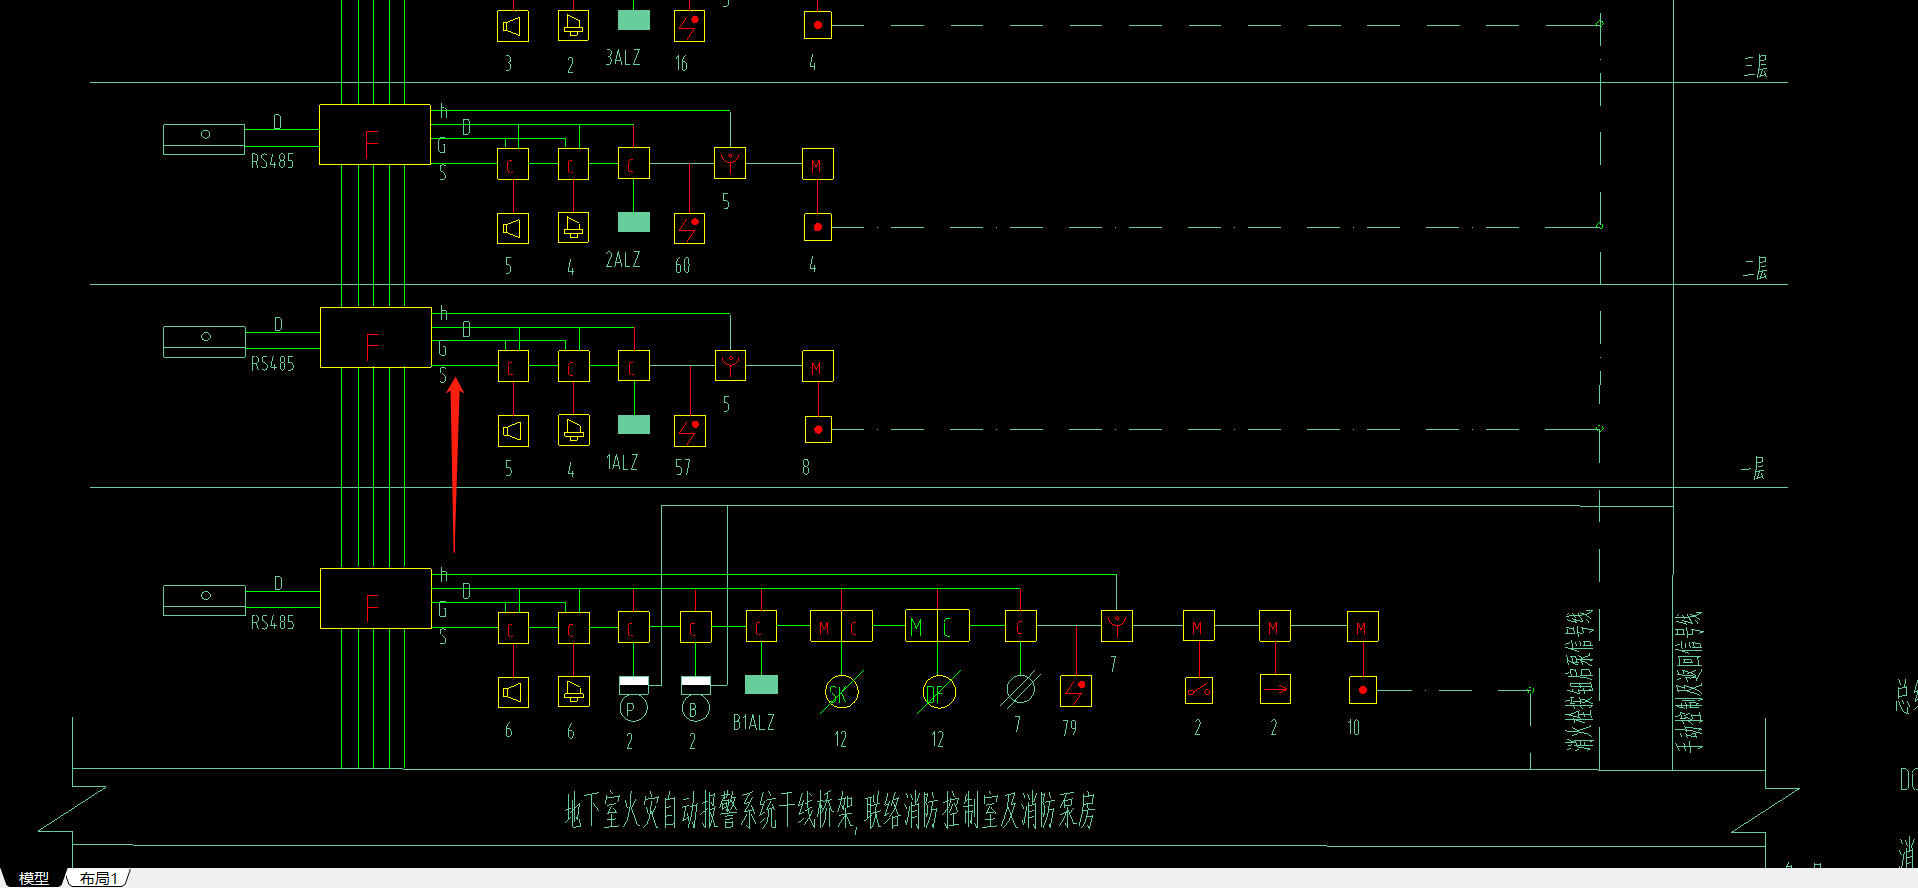The width and height of the screenshot is (1918, 888).
Task: Select the basement Y phone symbol labeled 7
Action: click(1117, 626)
